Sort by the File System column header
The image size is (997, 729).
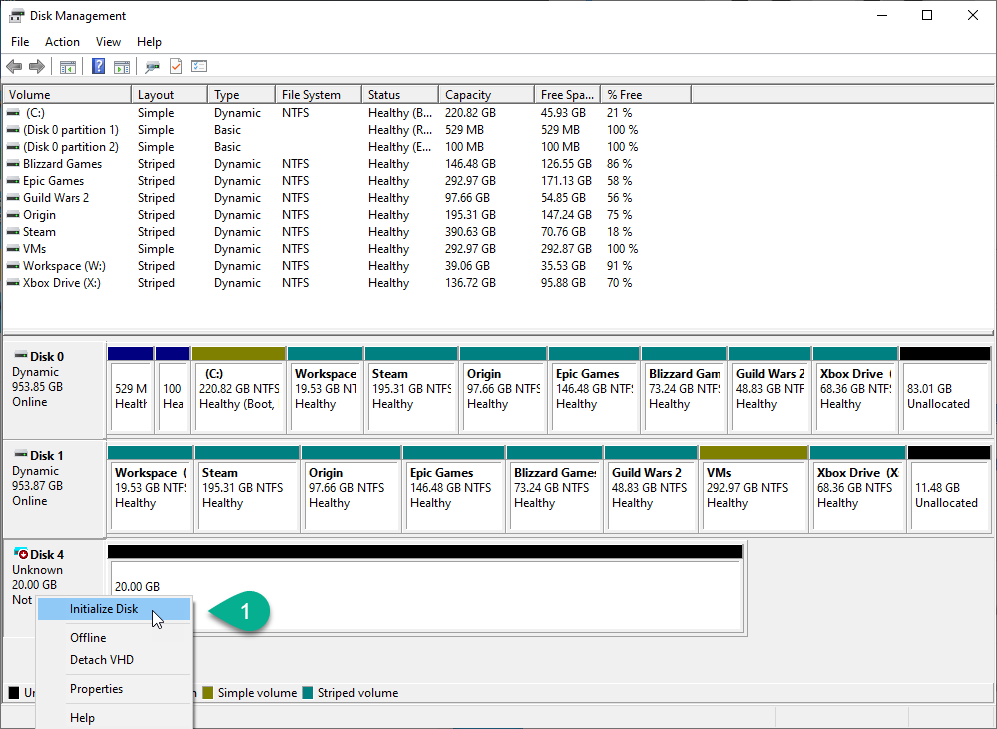(317, 95)
